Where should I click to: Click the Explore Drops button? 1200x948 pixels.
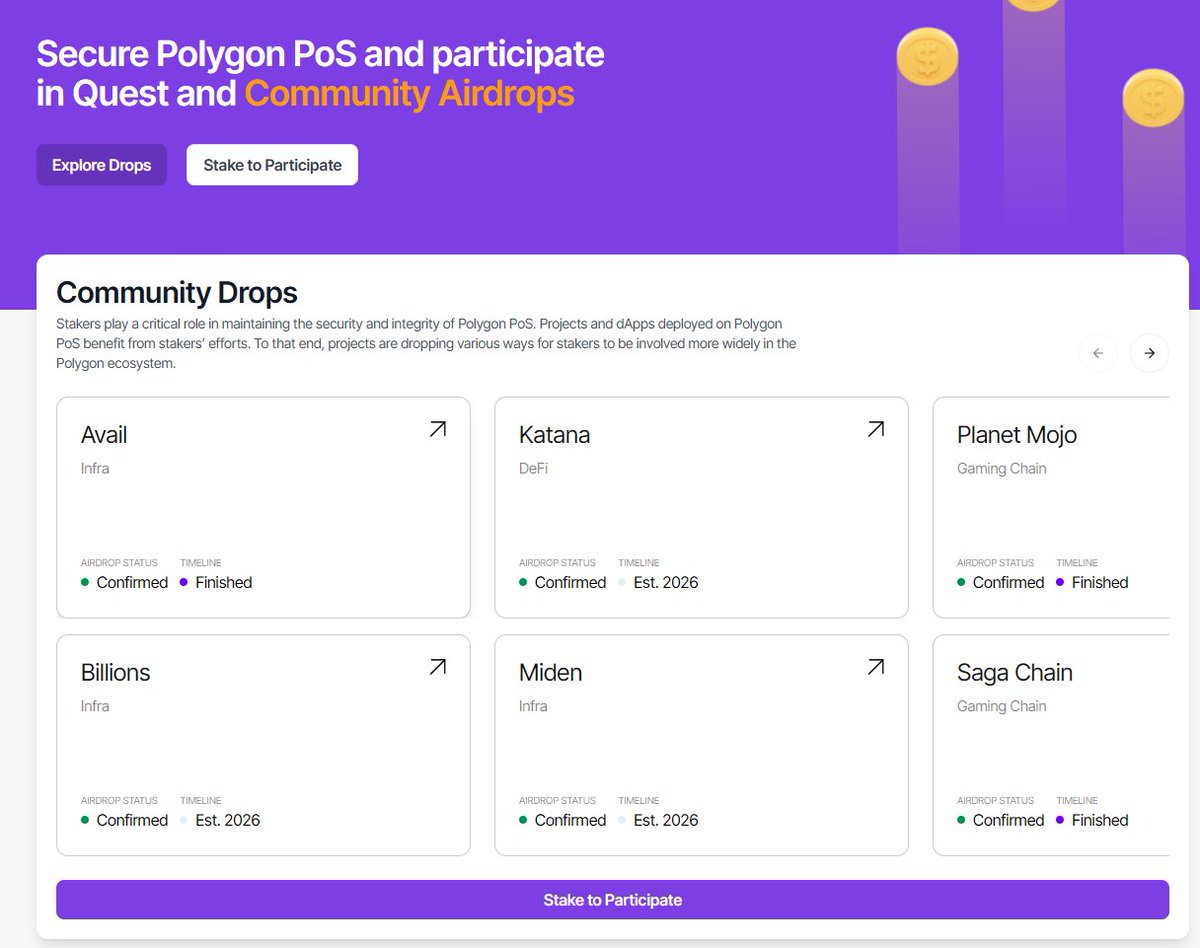102,165
